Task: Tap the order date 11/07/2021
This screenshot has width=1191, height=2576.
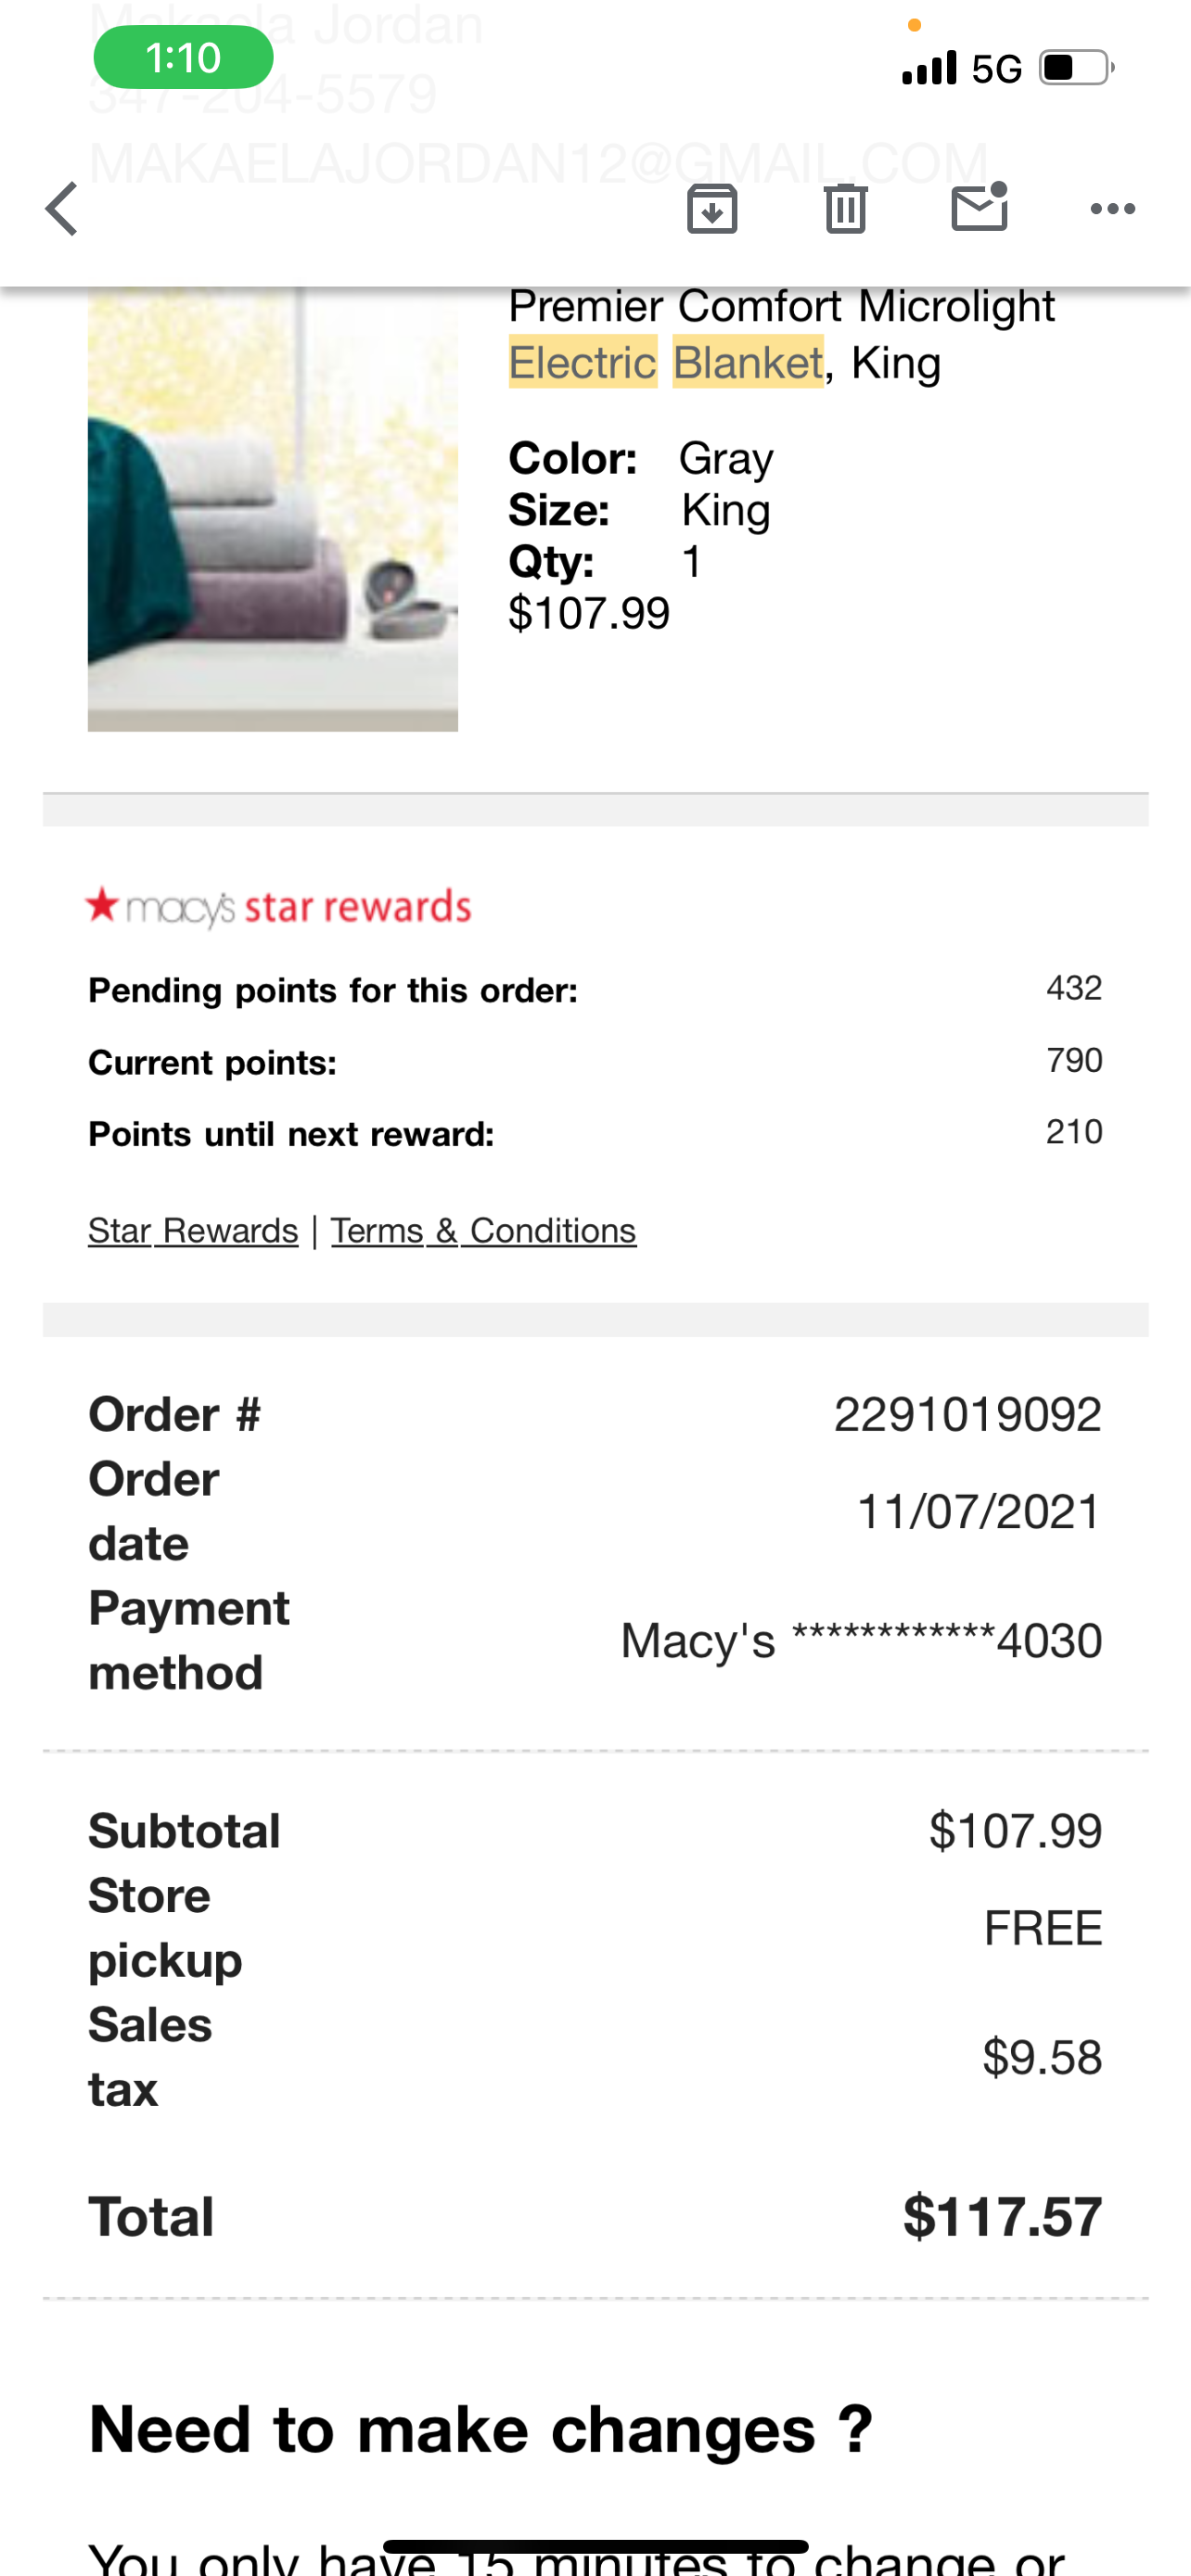Action: point(979,1511)
